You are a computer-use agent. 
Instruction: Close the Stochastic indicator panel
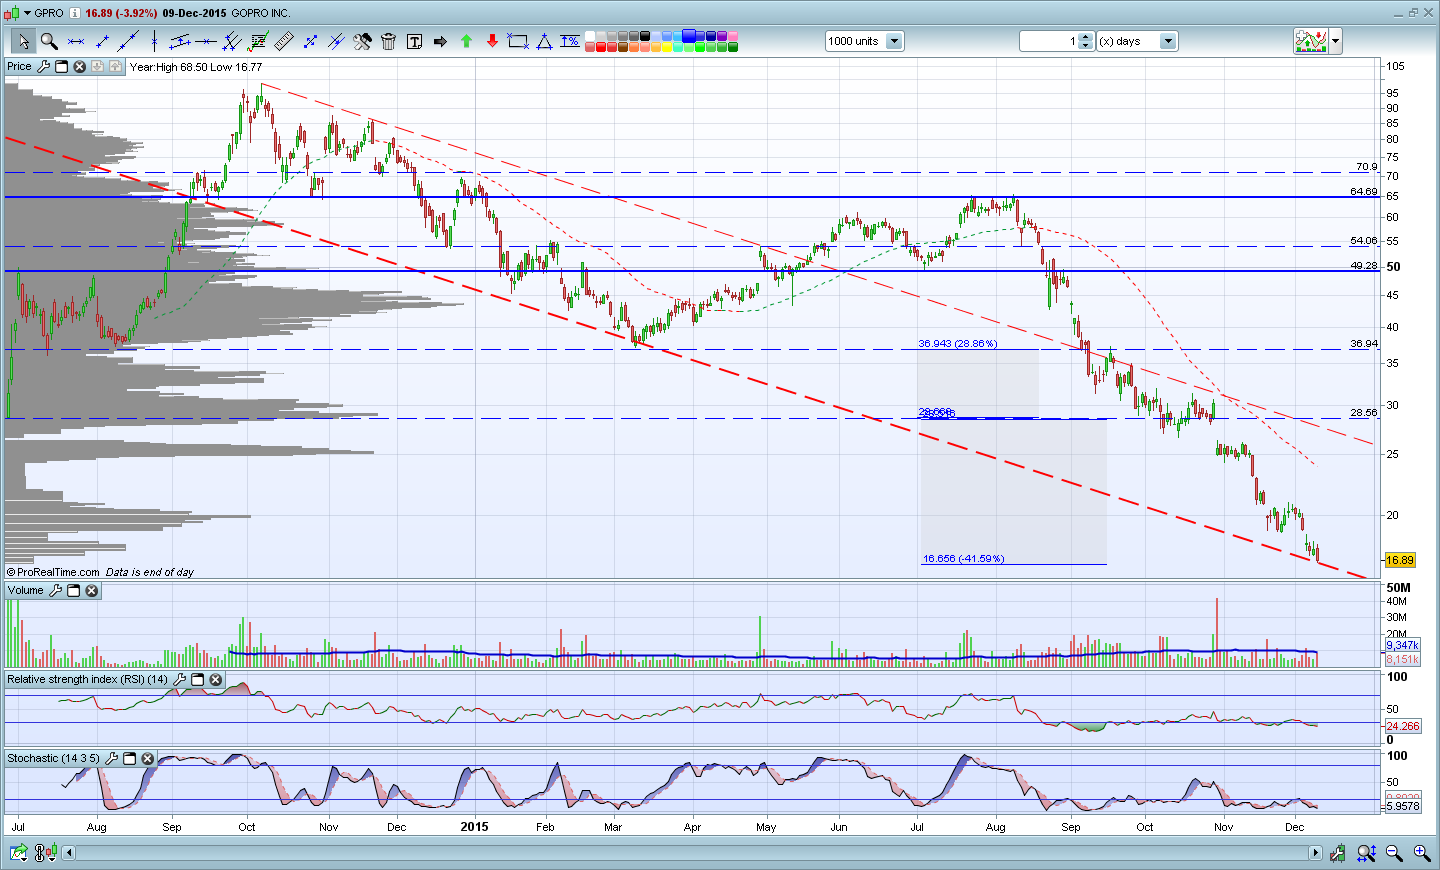pos(147,758)
